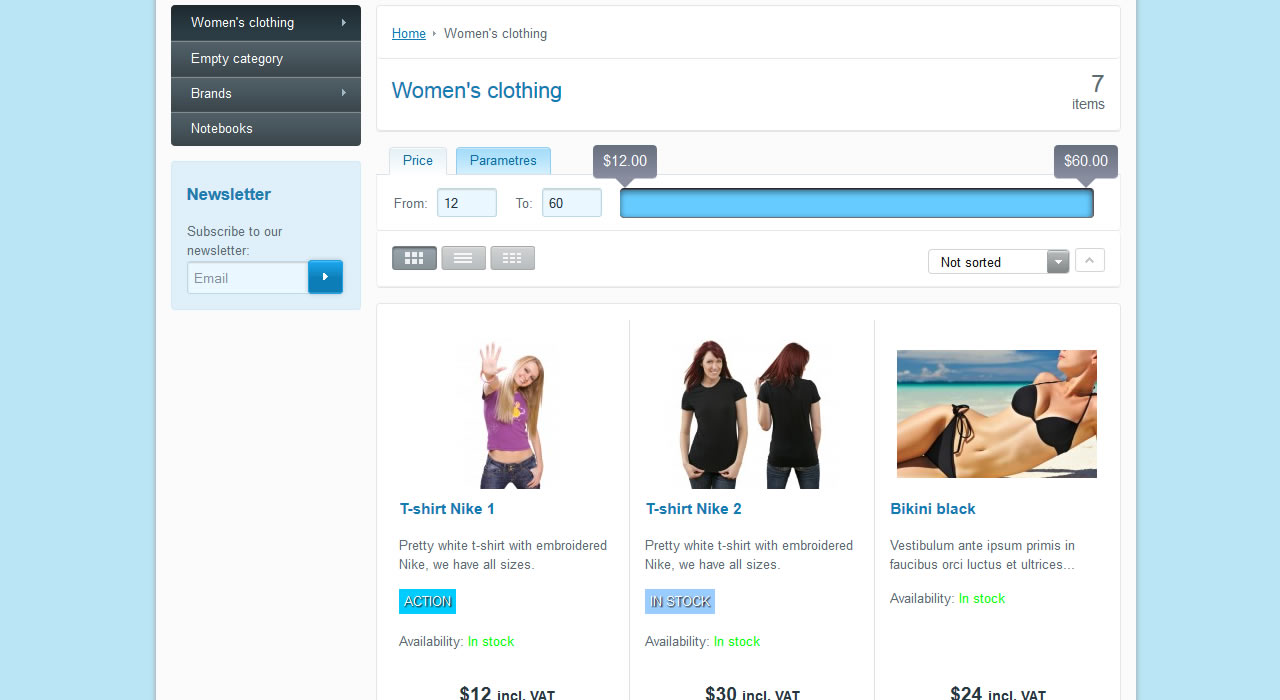Click the ACTION label on T-shirt Nike 1
This screenshot has width=1280, height=700.
428,602
